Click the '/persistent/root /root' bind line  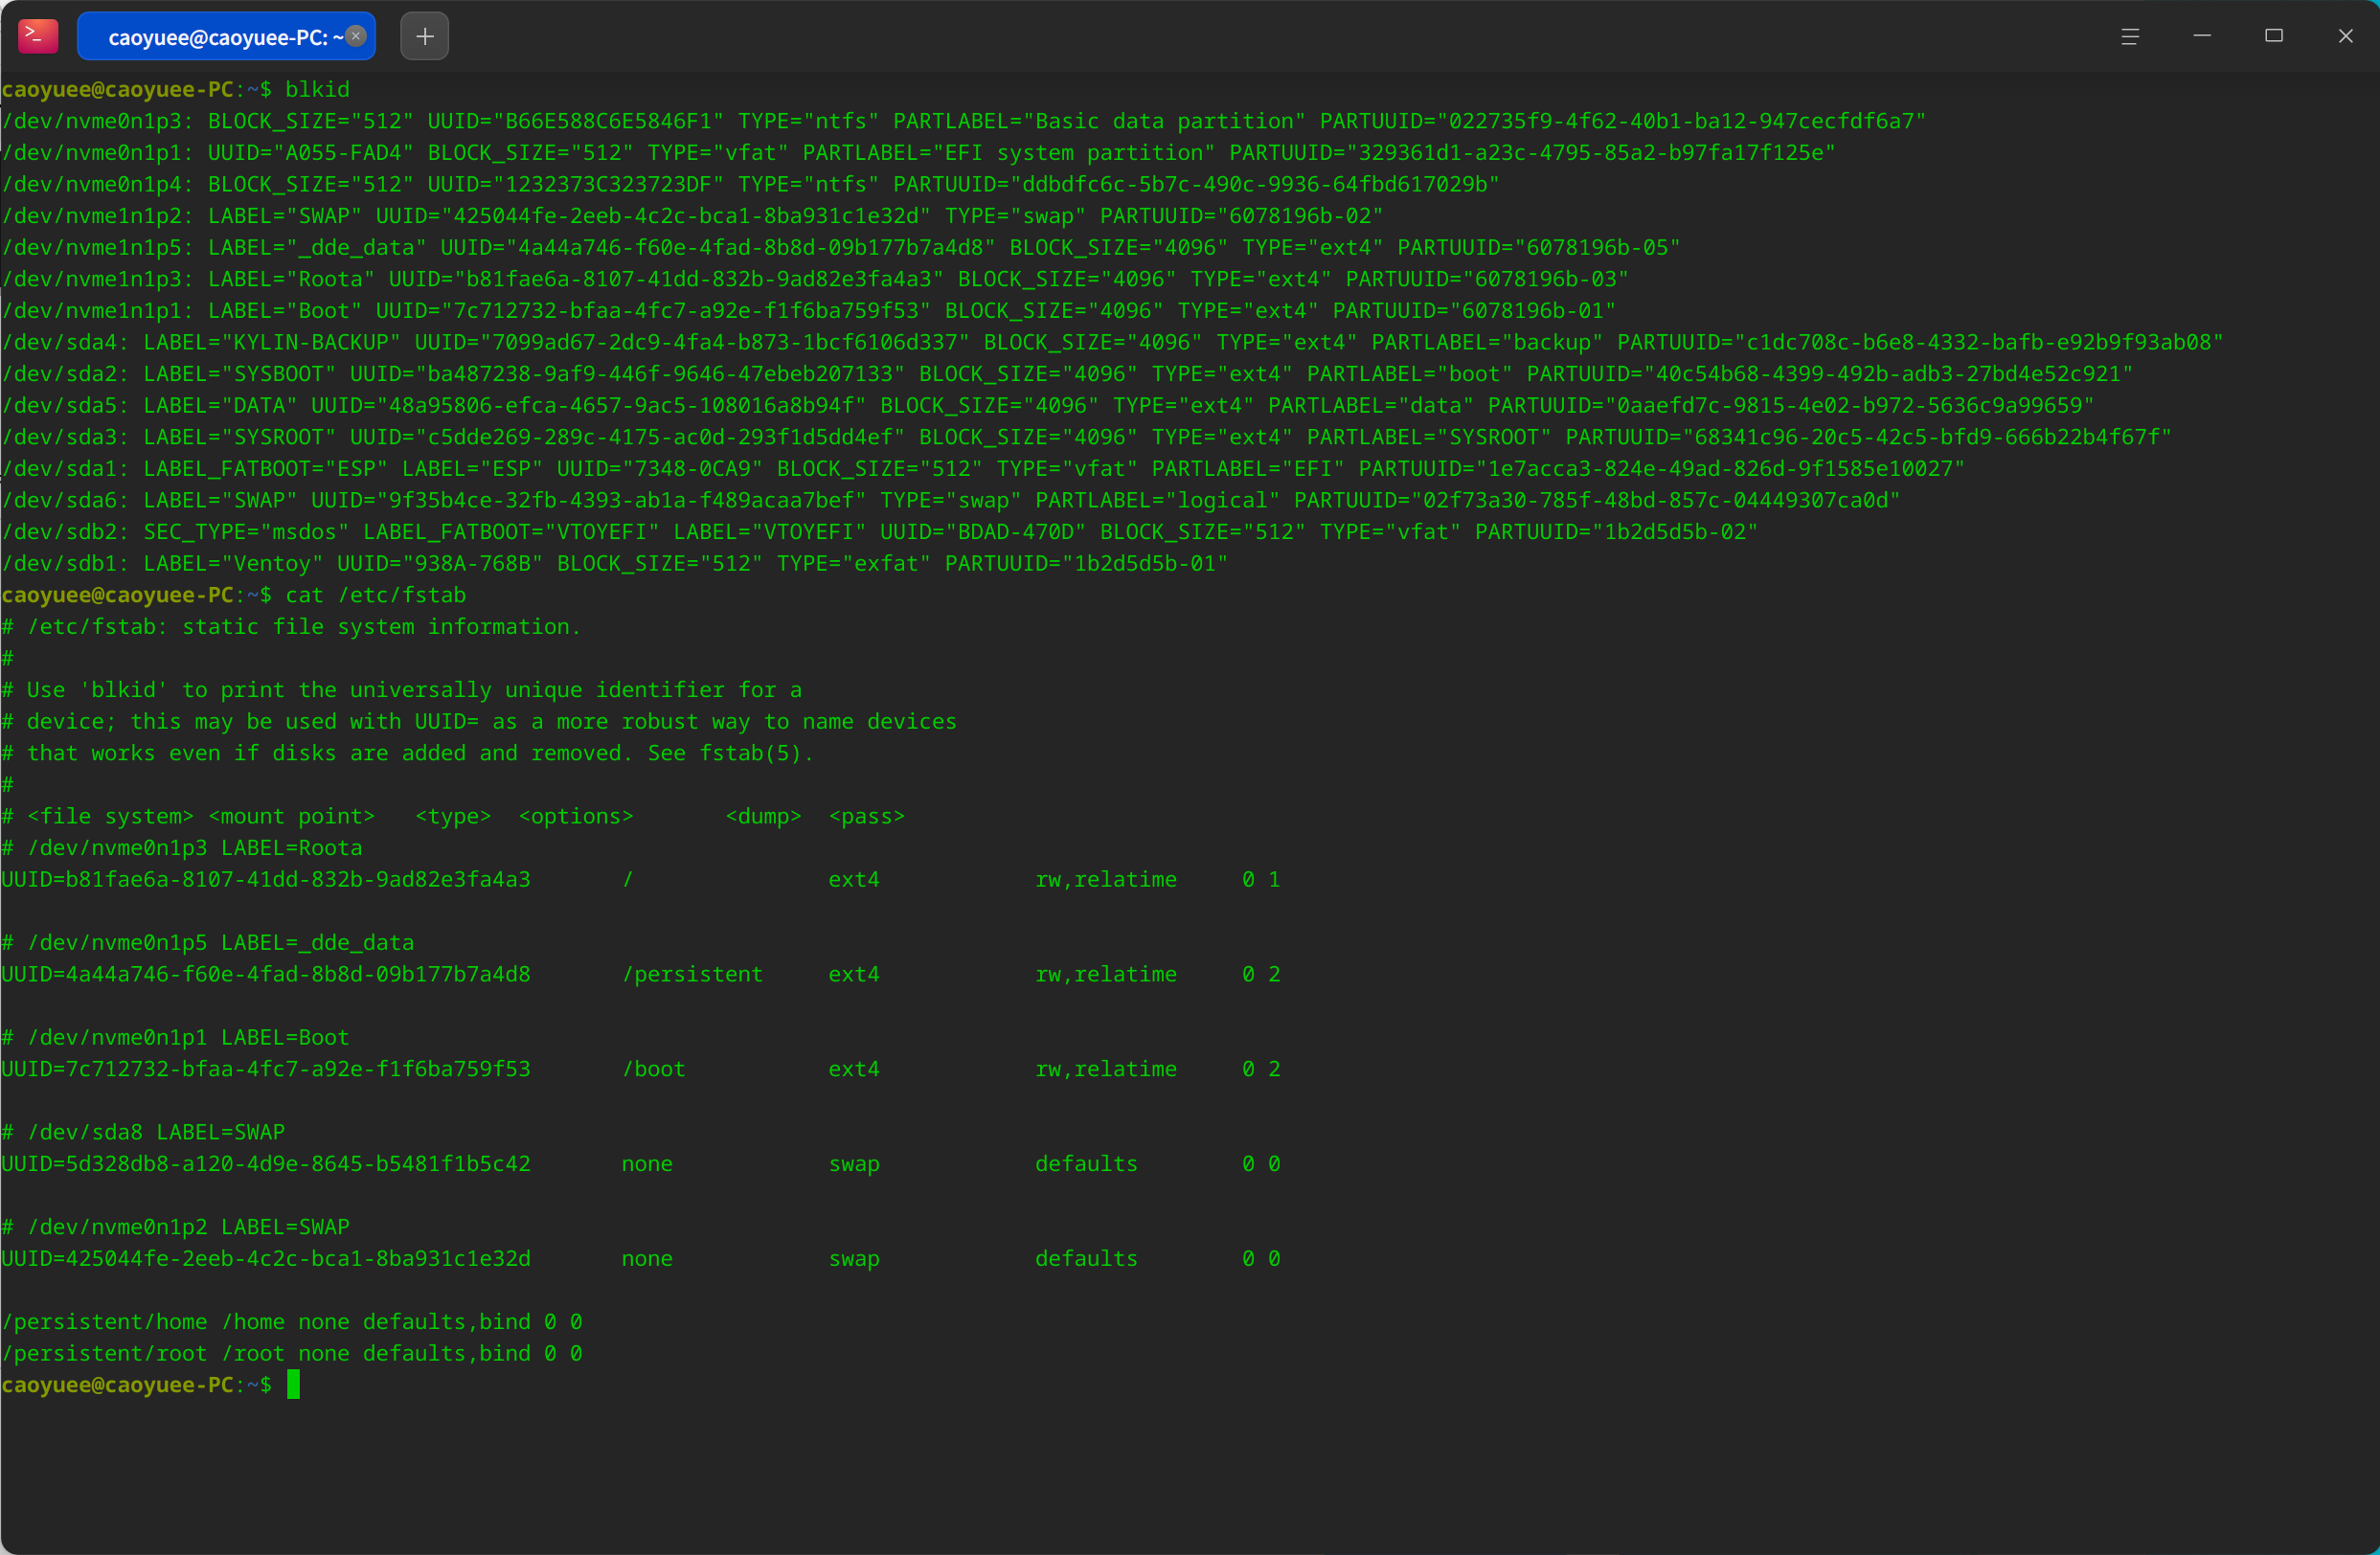point(292,1354)
